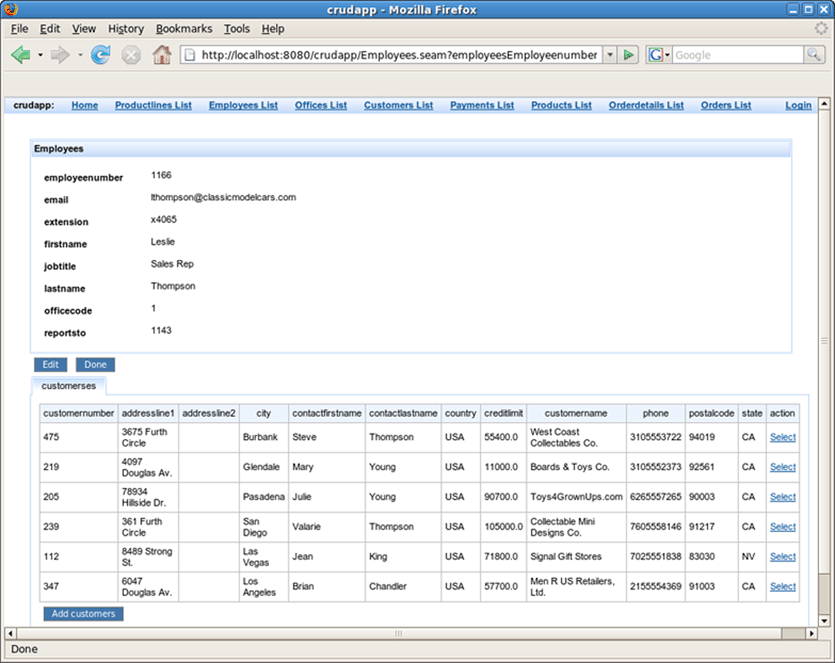Click the Add customers button
835x663 pixels.
click(83, 613)
